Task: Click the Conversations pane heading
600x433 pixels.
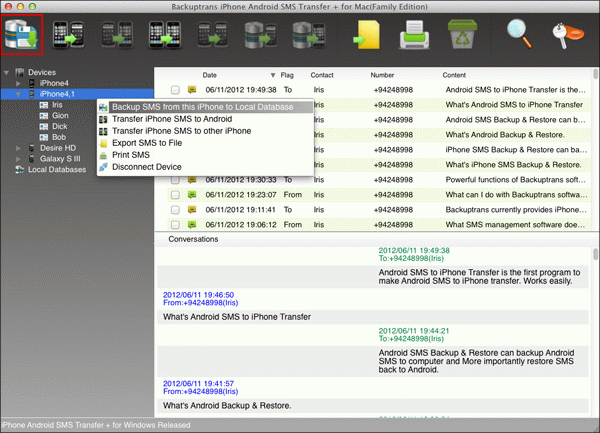Action: pos(193,239)
